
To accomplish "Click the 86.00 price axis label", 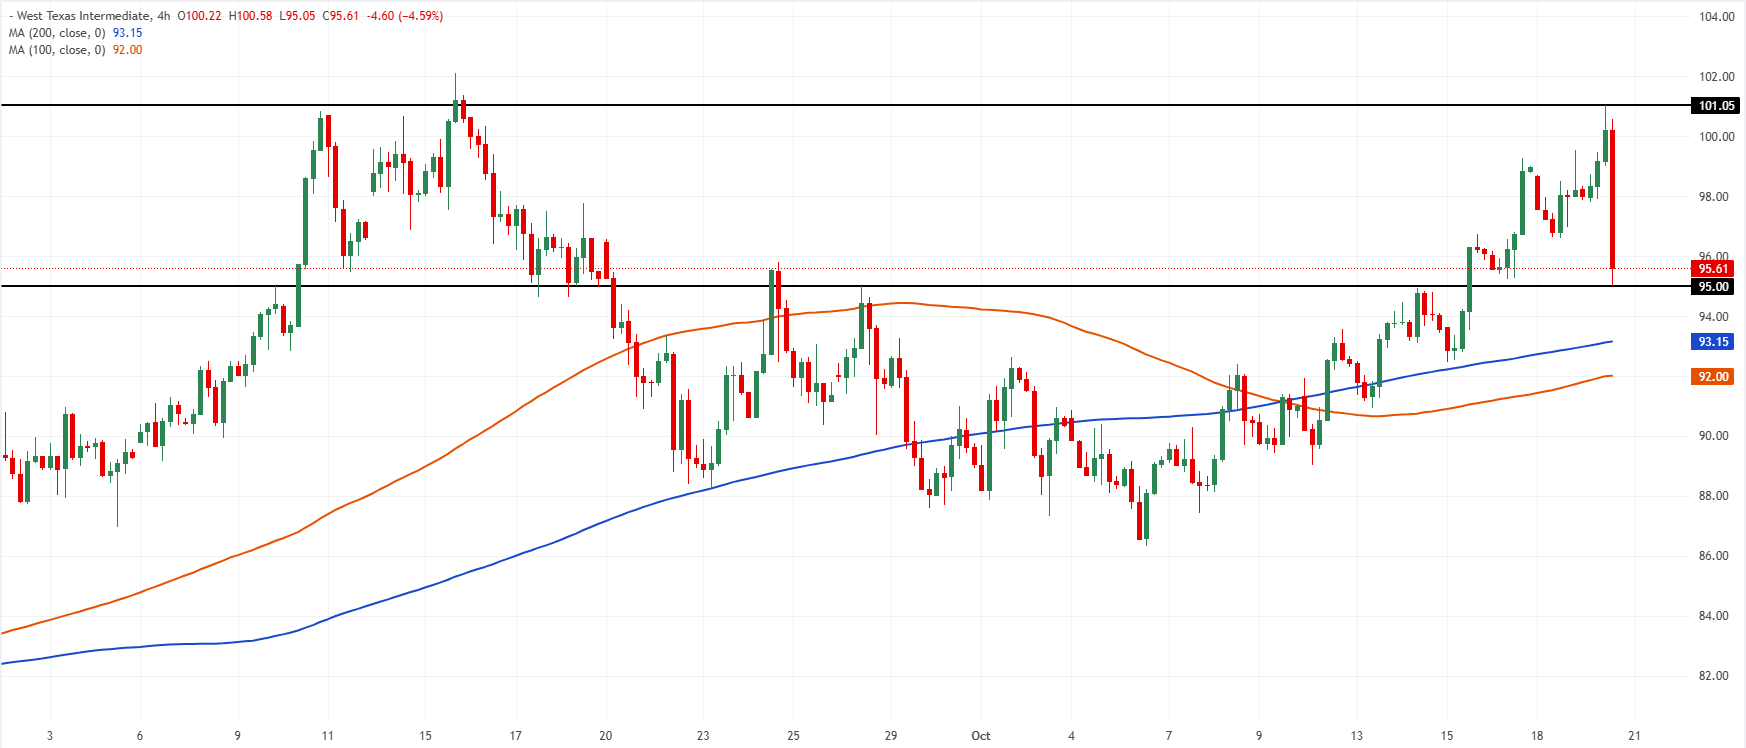I will pyautogui.click(x=1713, y=556).
